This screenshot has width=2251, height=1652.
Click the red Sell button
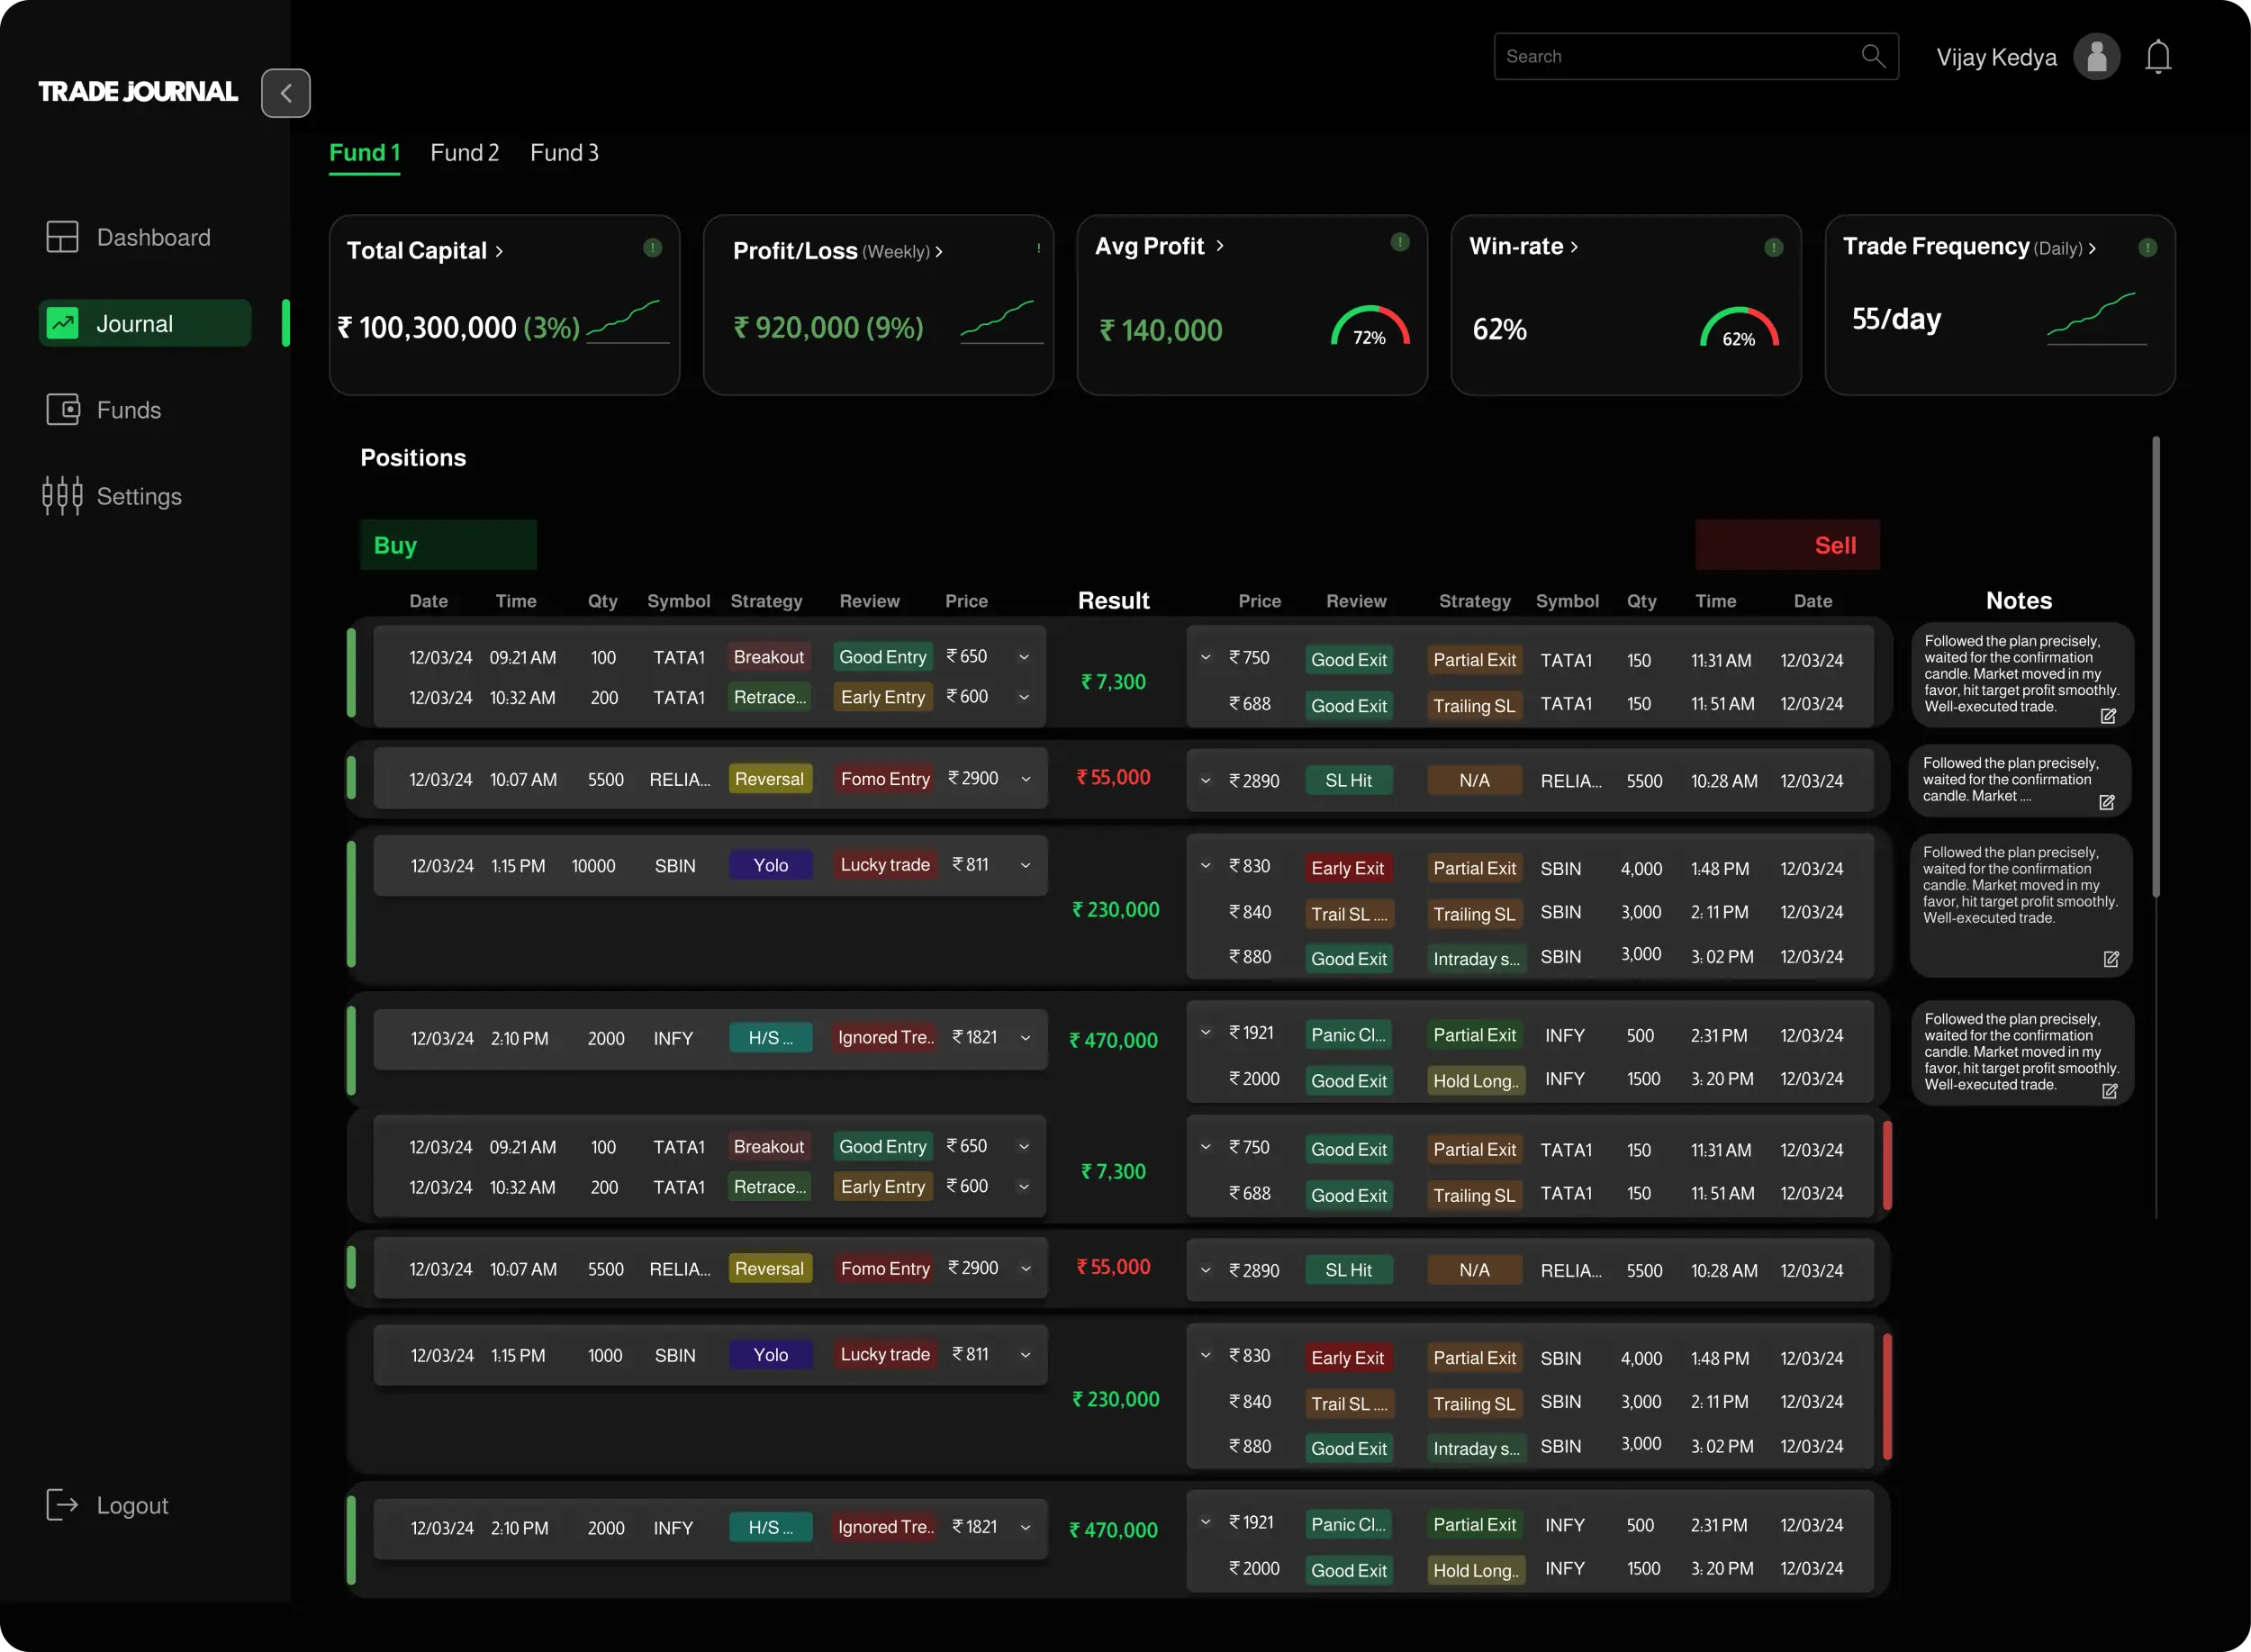click(x=1787, y=545)
